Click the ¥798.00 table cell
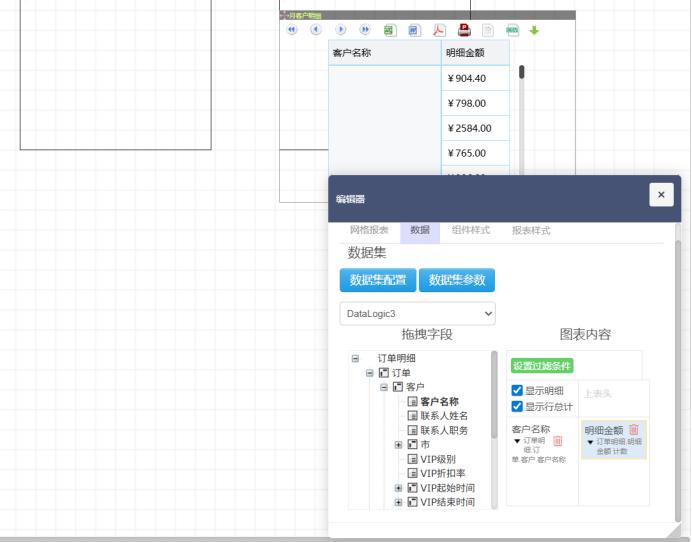Screen dimensions: 692x542 point(475,103)
